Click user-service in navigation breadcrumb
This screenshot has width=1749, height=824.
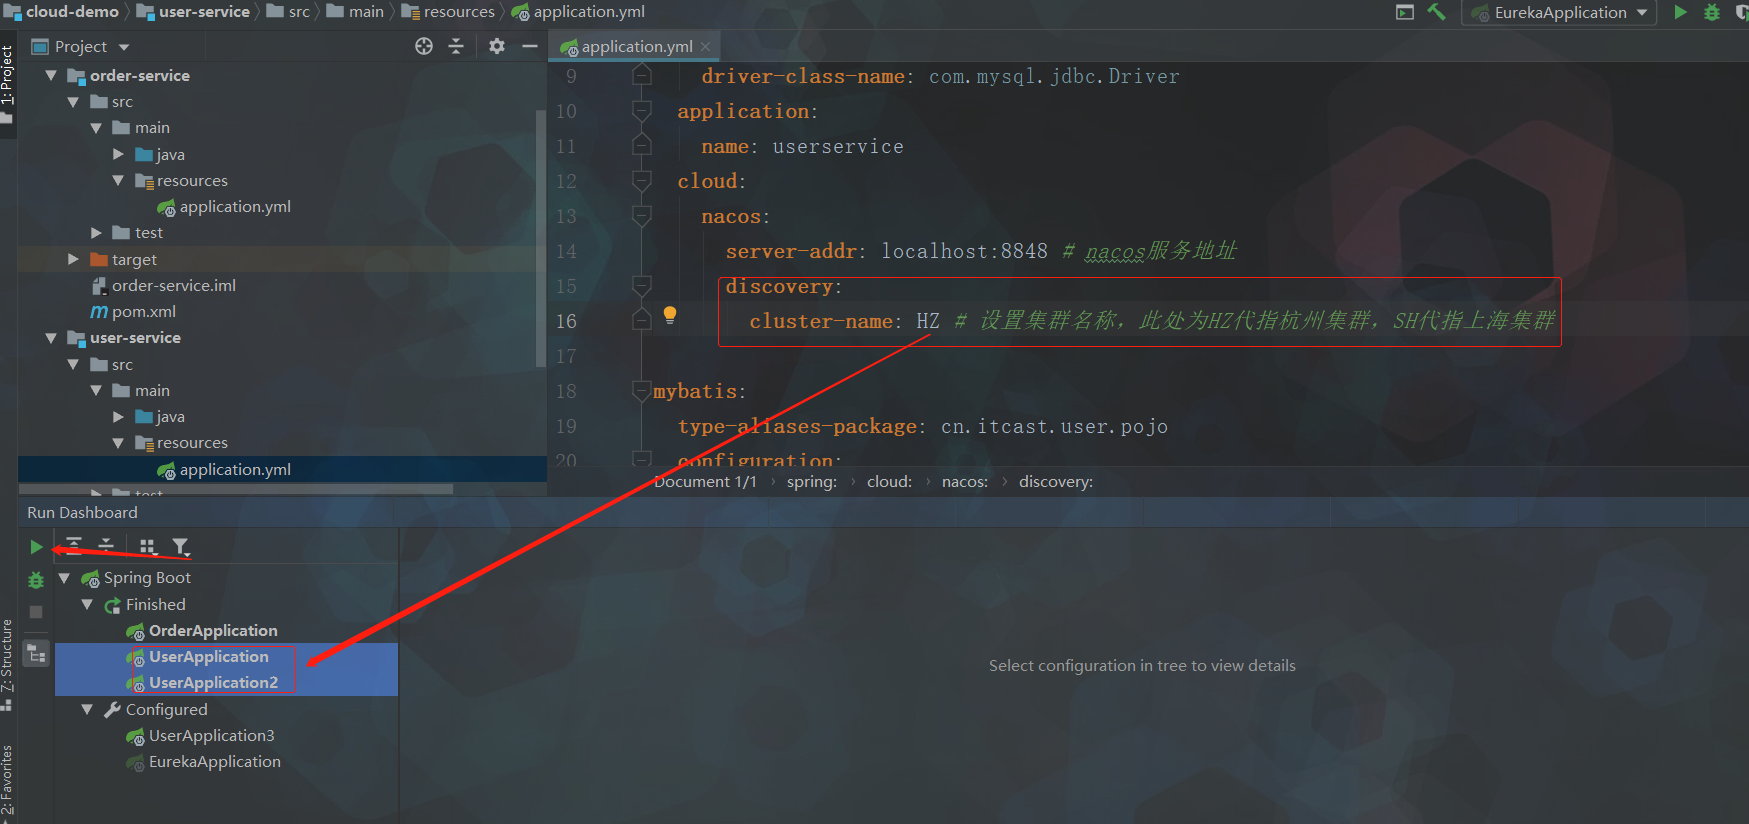tap(204, 11)
